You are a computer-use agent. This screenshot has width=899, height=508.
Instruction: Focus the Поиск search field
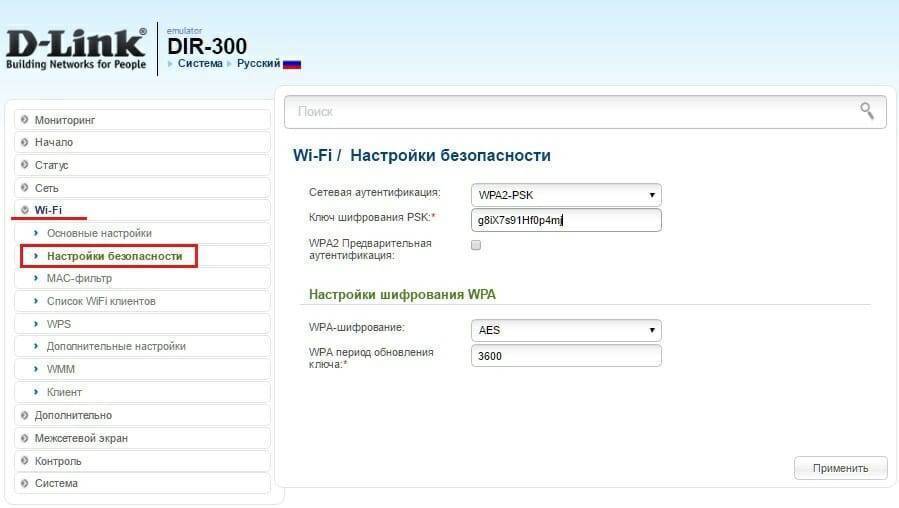point(585,111)
